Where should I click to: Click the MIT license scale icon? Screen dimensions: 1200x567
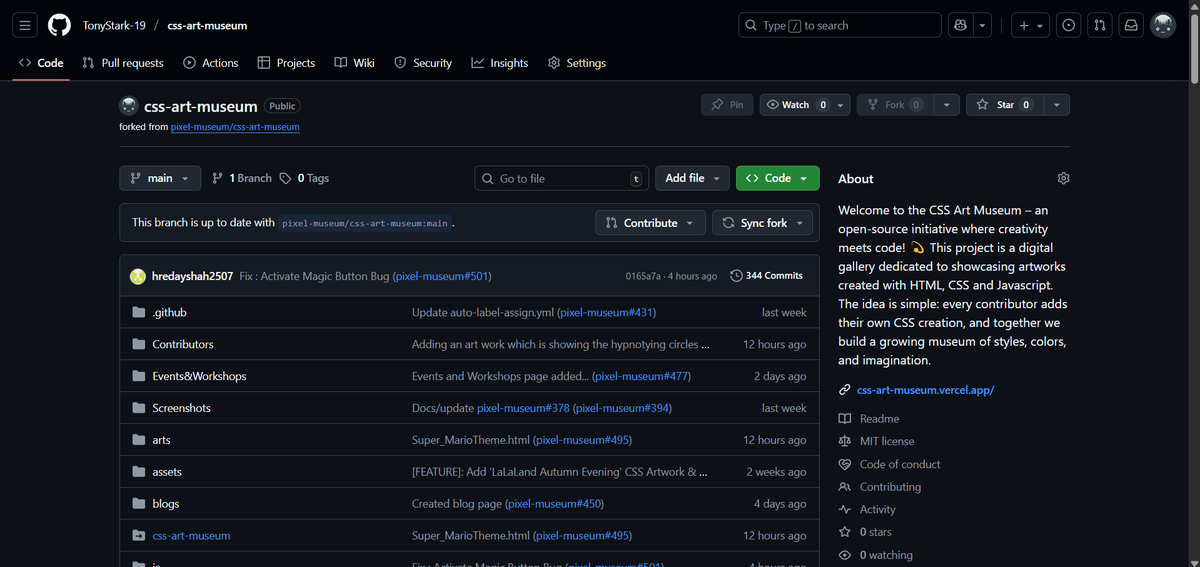pyautogui.click(x=845, y=441)
